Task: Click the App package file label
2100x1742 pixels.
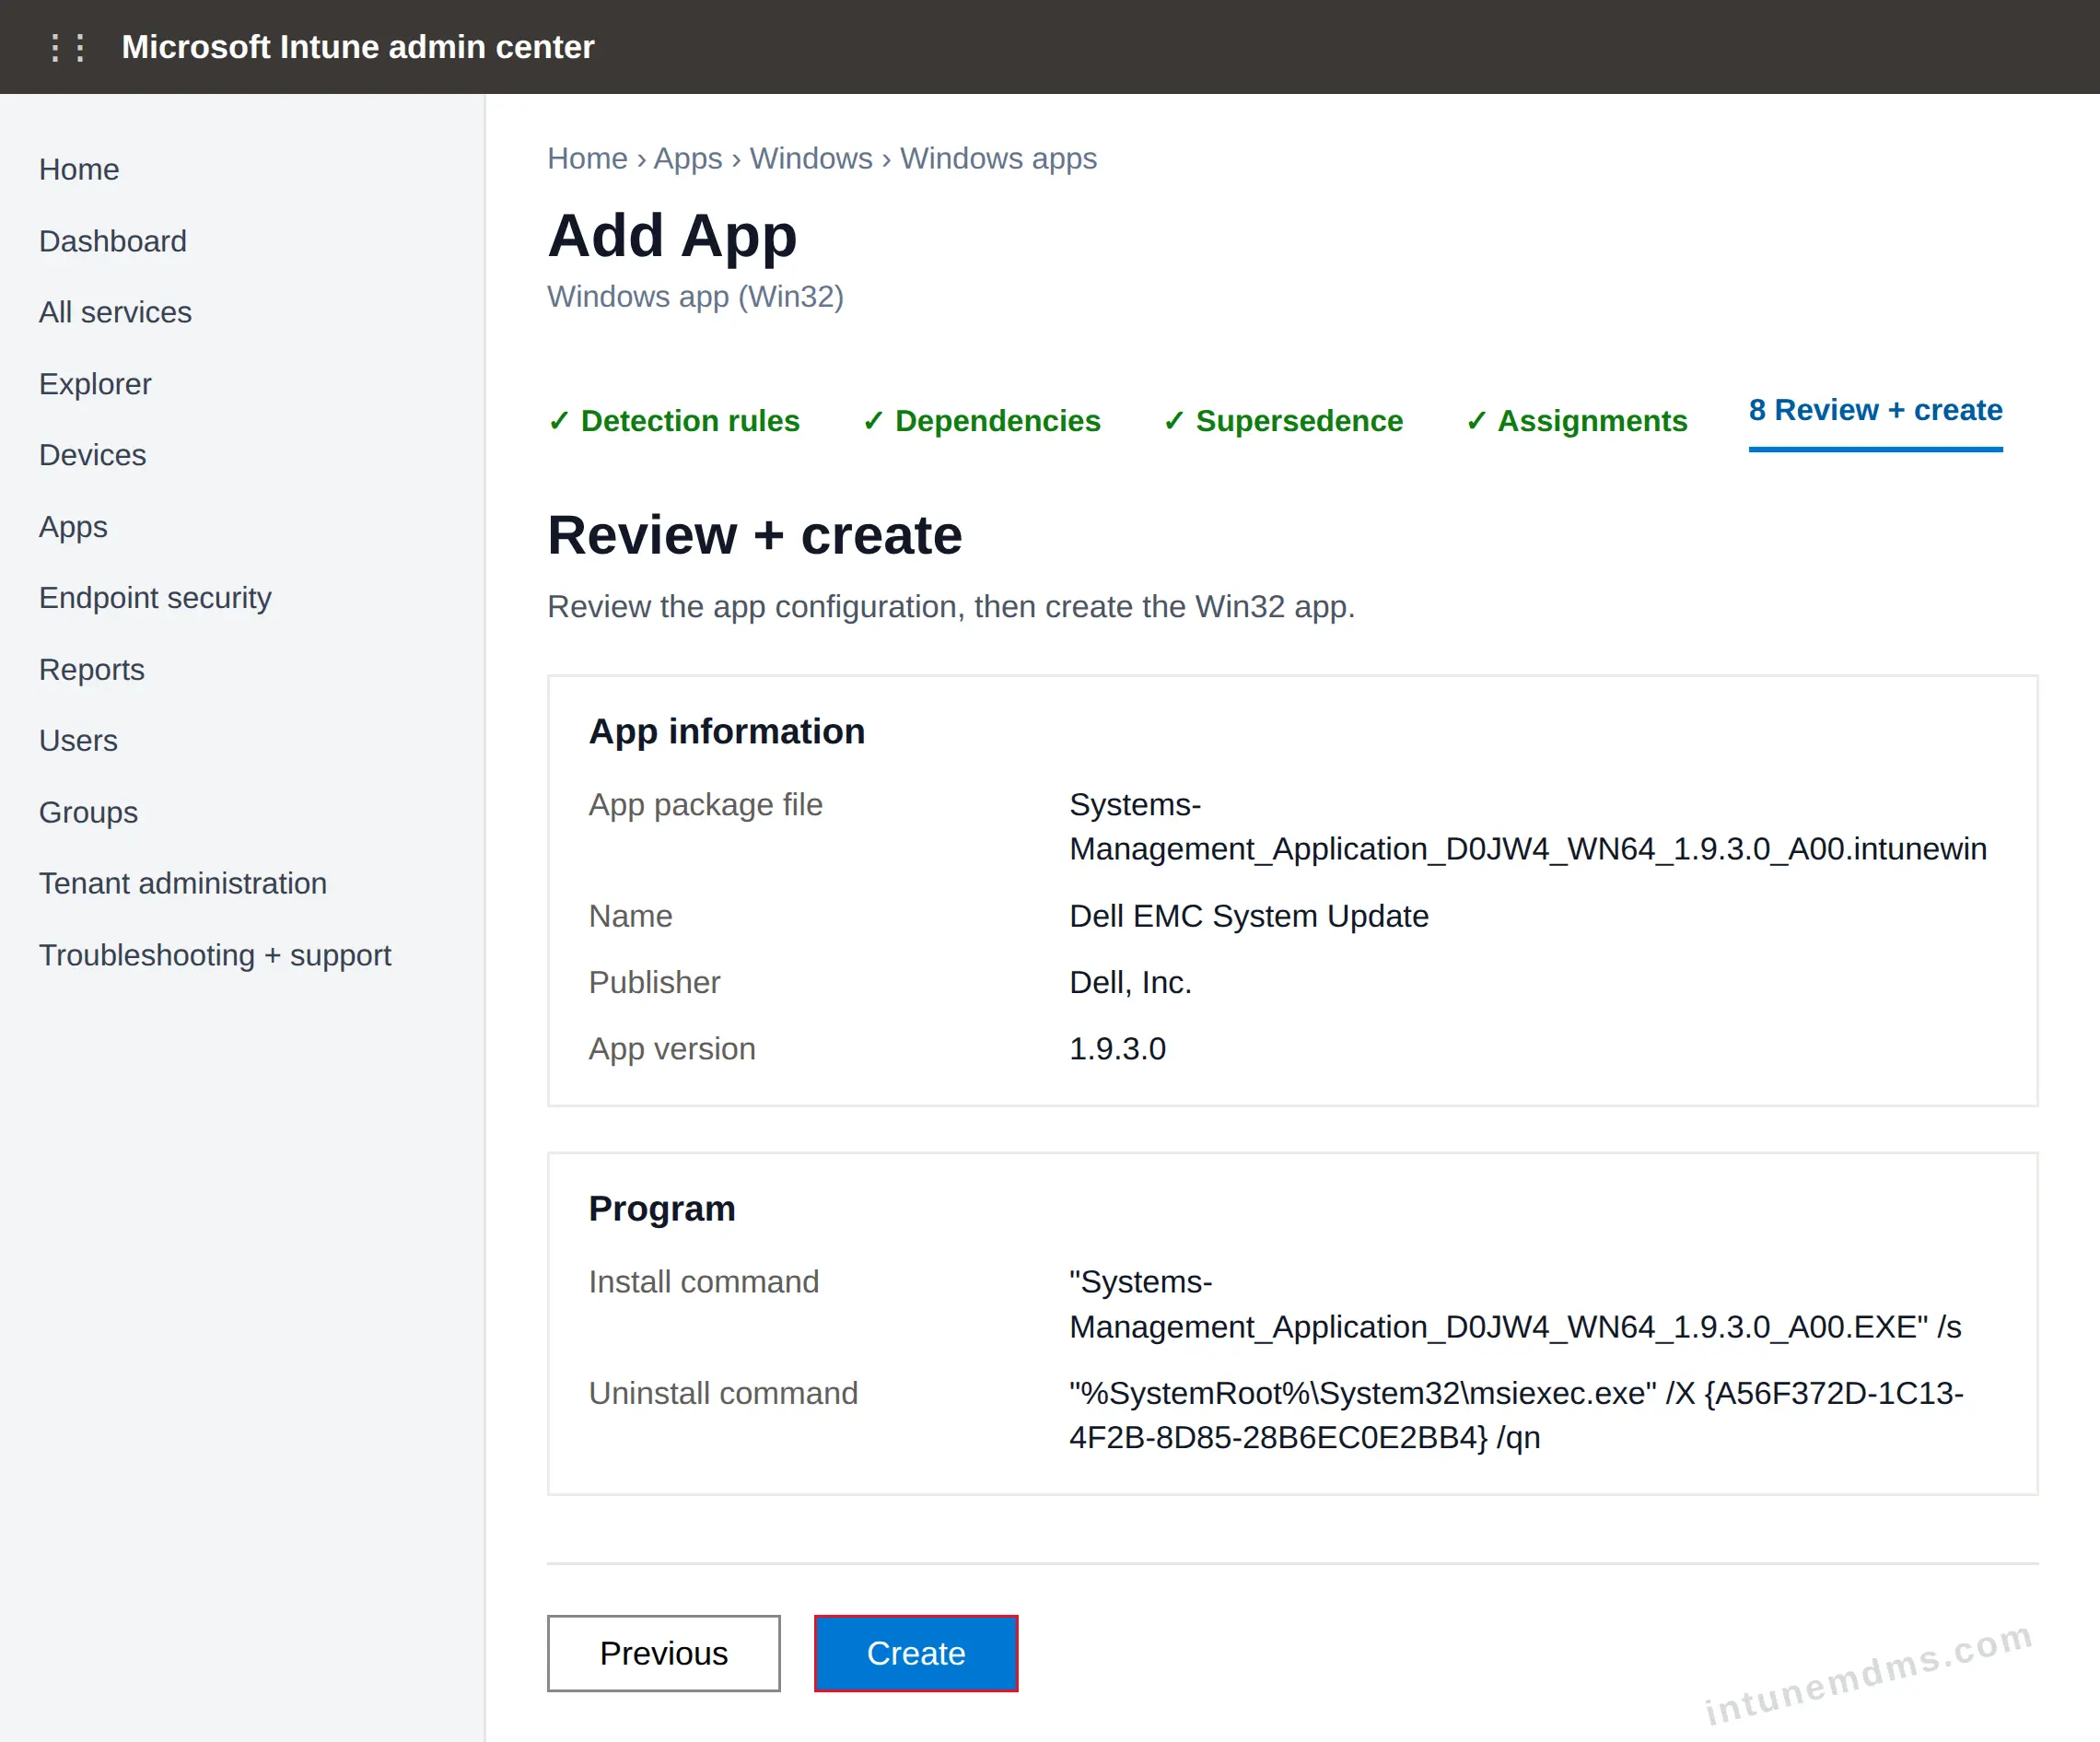Action: click(705, 805)
